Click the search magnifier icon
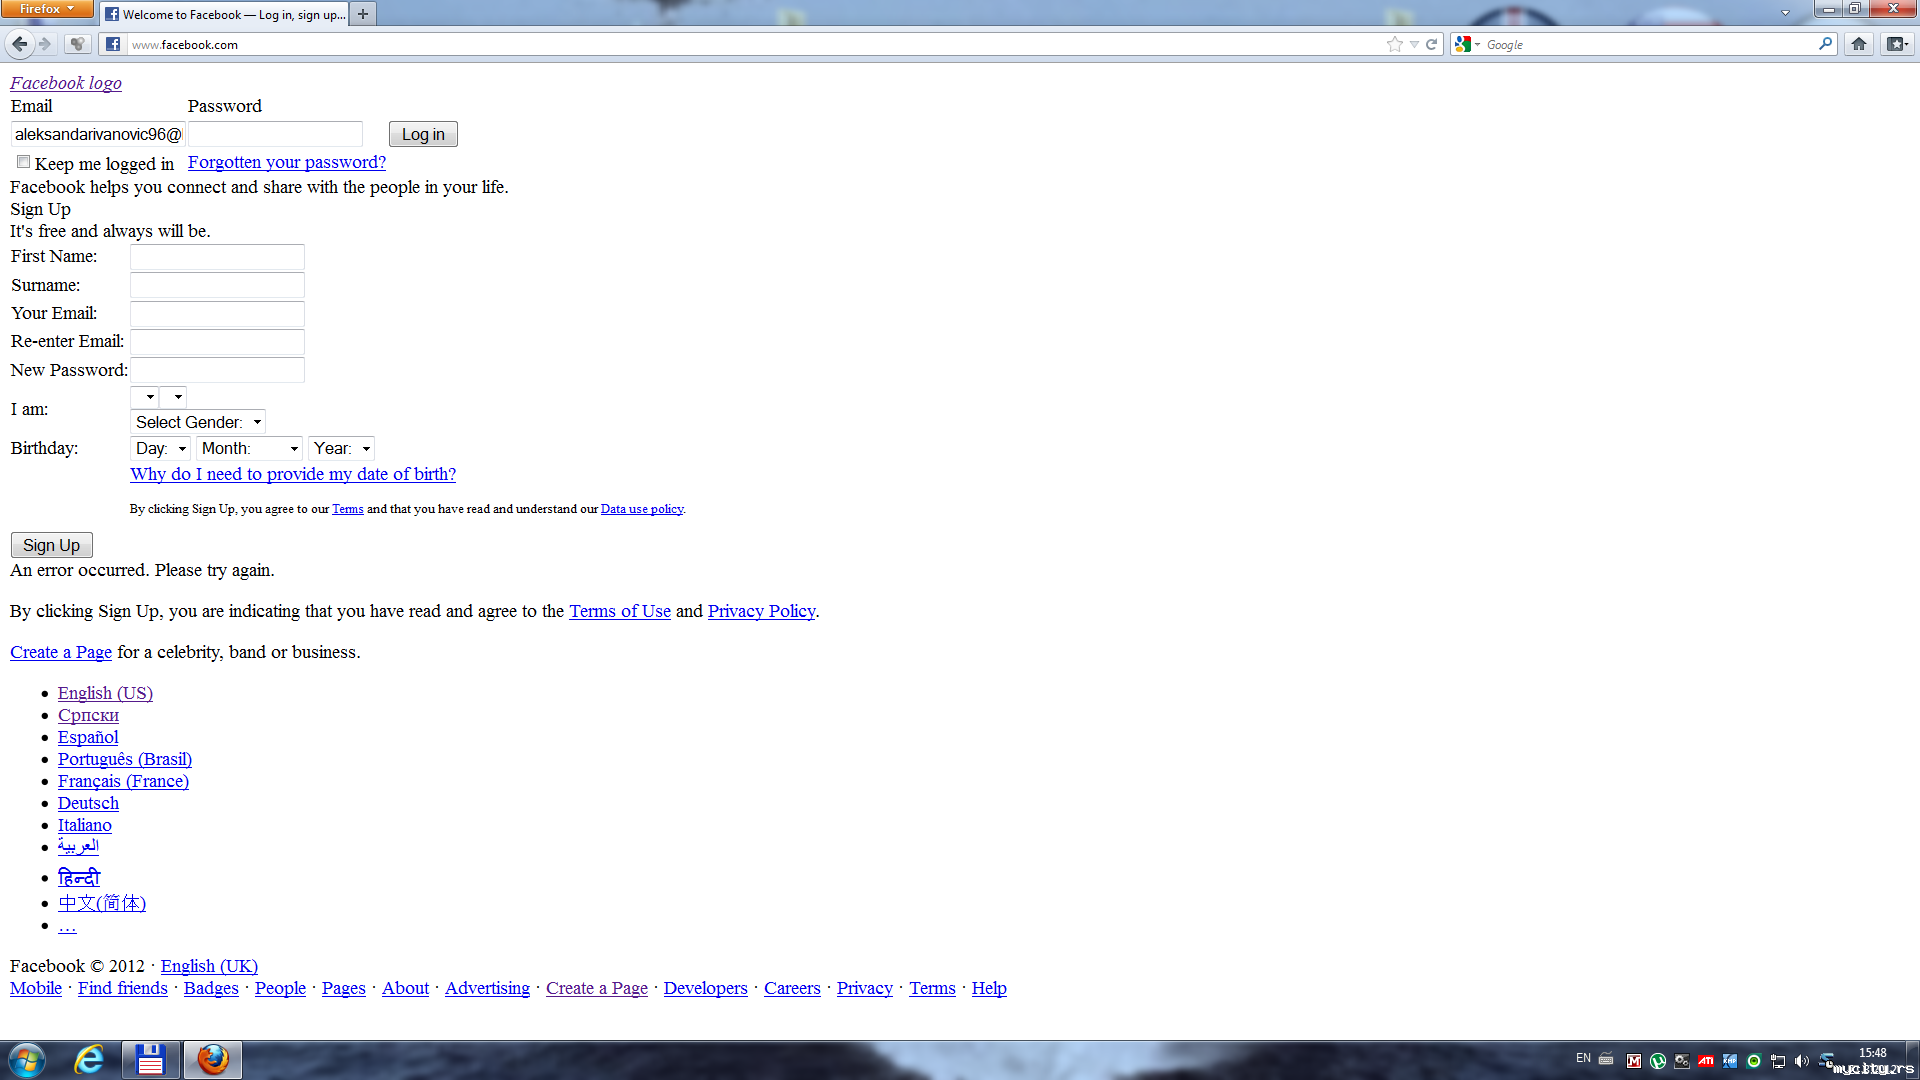 click(x=1825, y=44)
